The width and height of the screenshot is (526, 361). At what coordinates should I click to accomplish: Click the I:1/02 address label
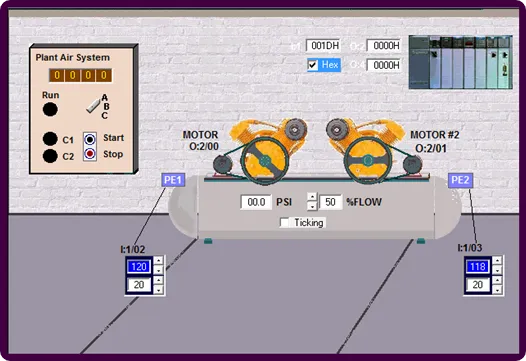(x=133, y=250)
